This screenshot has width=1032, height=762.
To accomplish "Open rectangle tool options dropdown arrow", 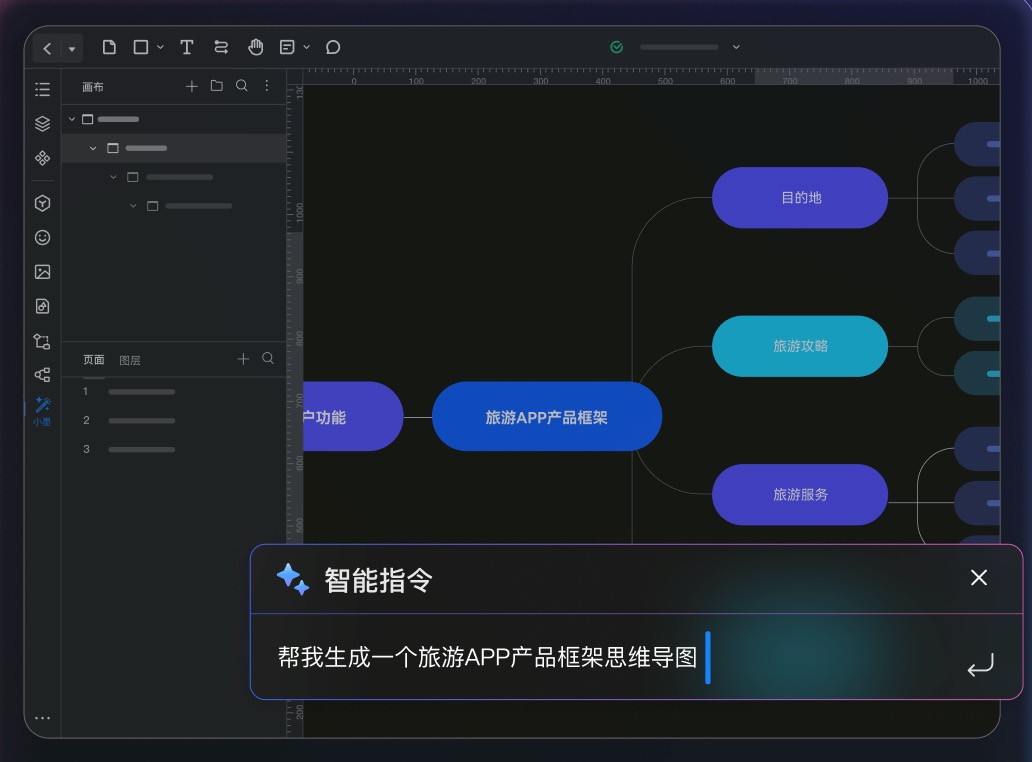I will point(160,47).
